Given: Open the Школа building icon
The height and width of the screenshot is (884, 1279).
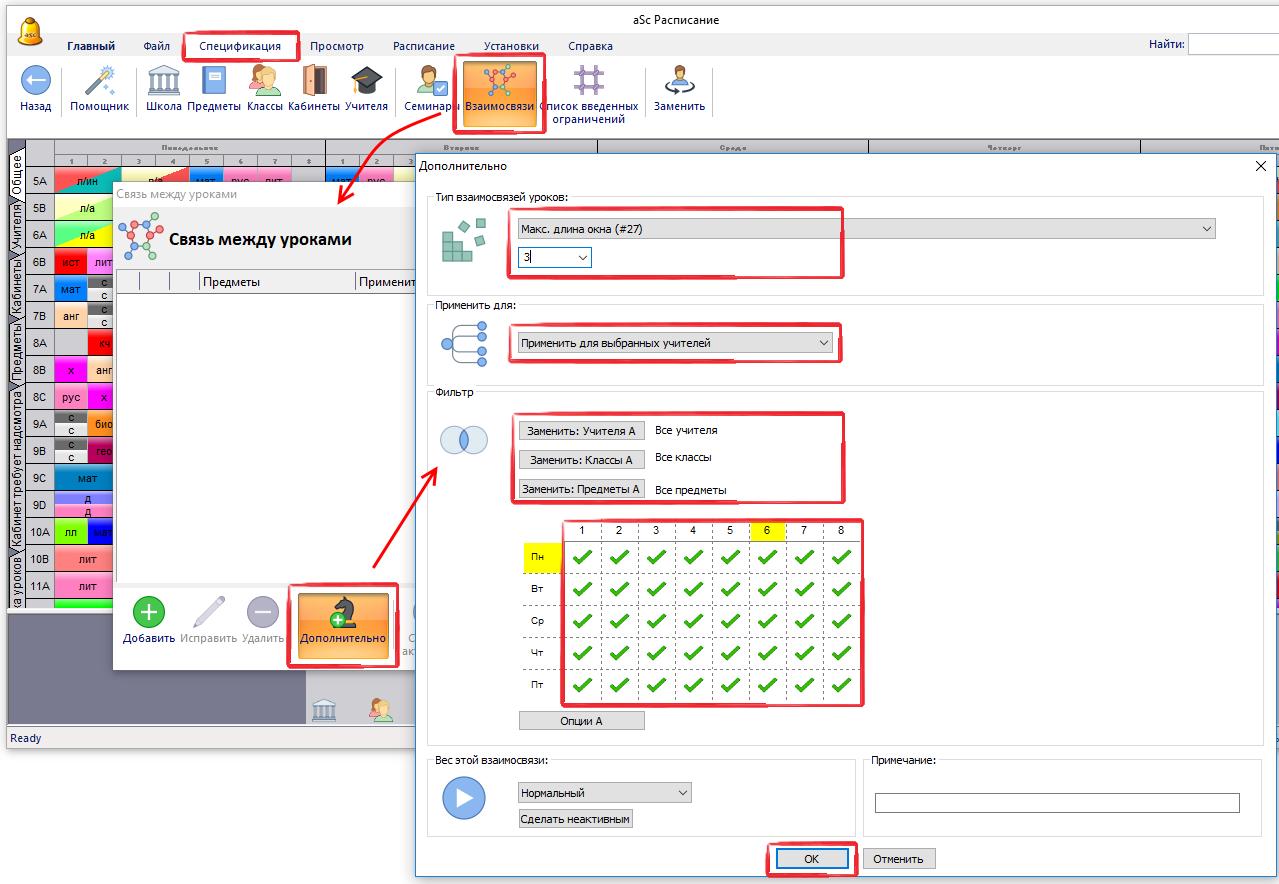Looking at the screenshot, I should click(163, 82).
